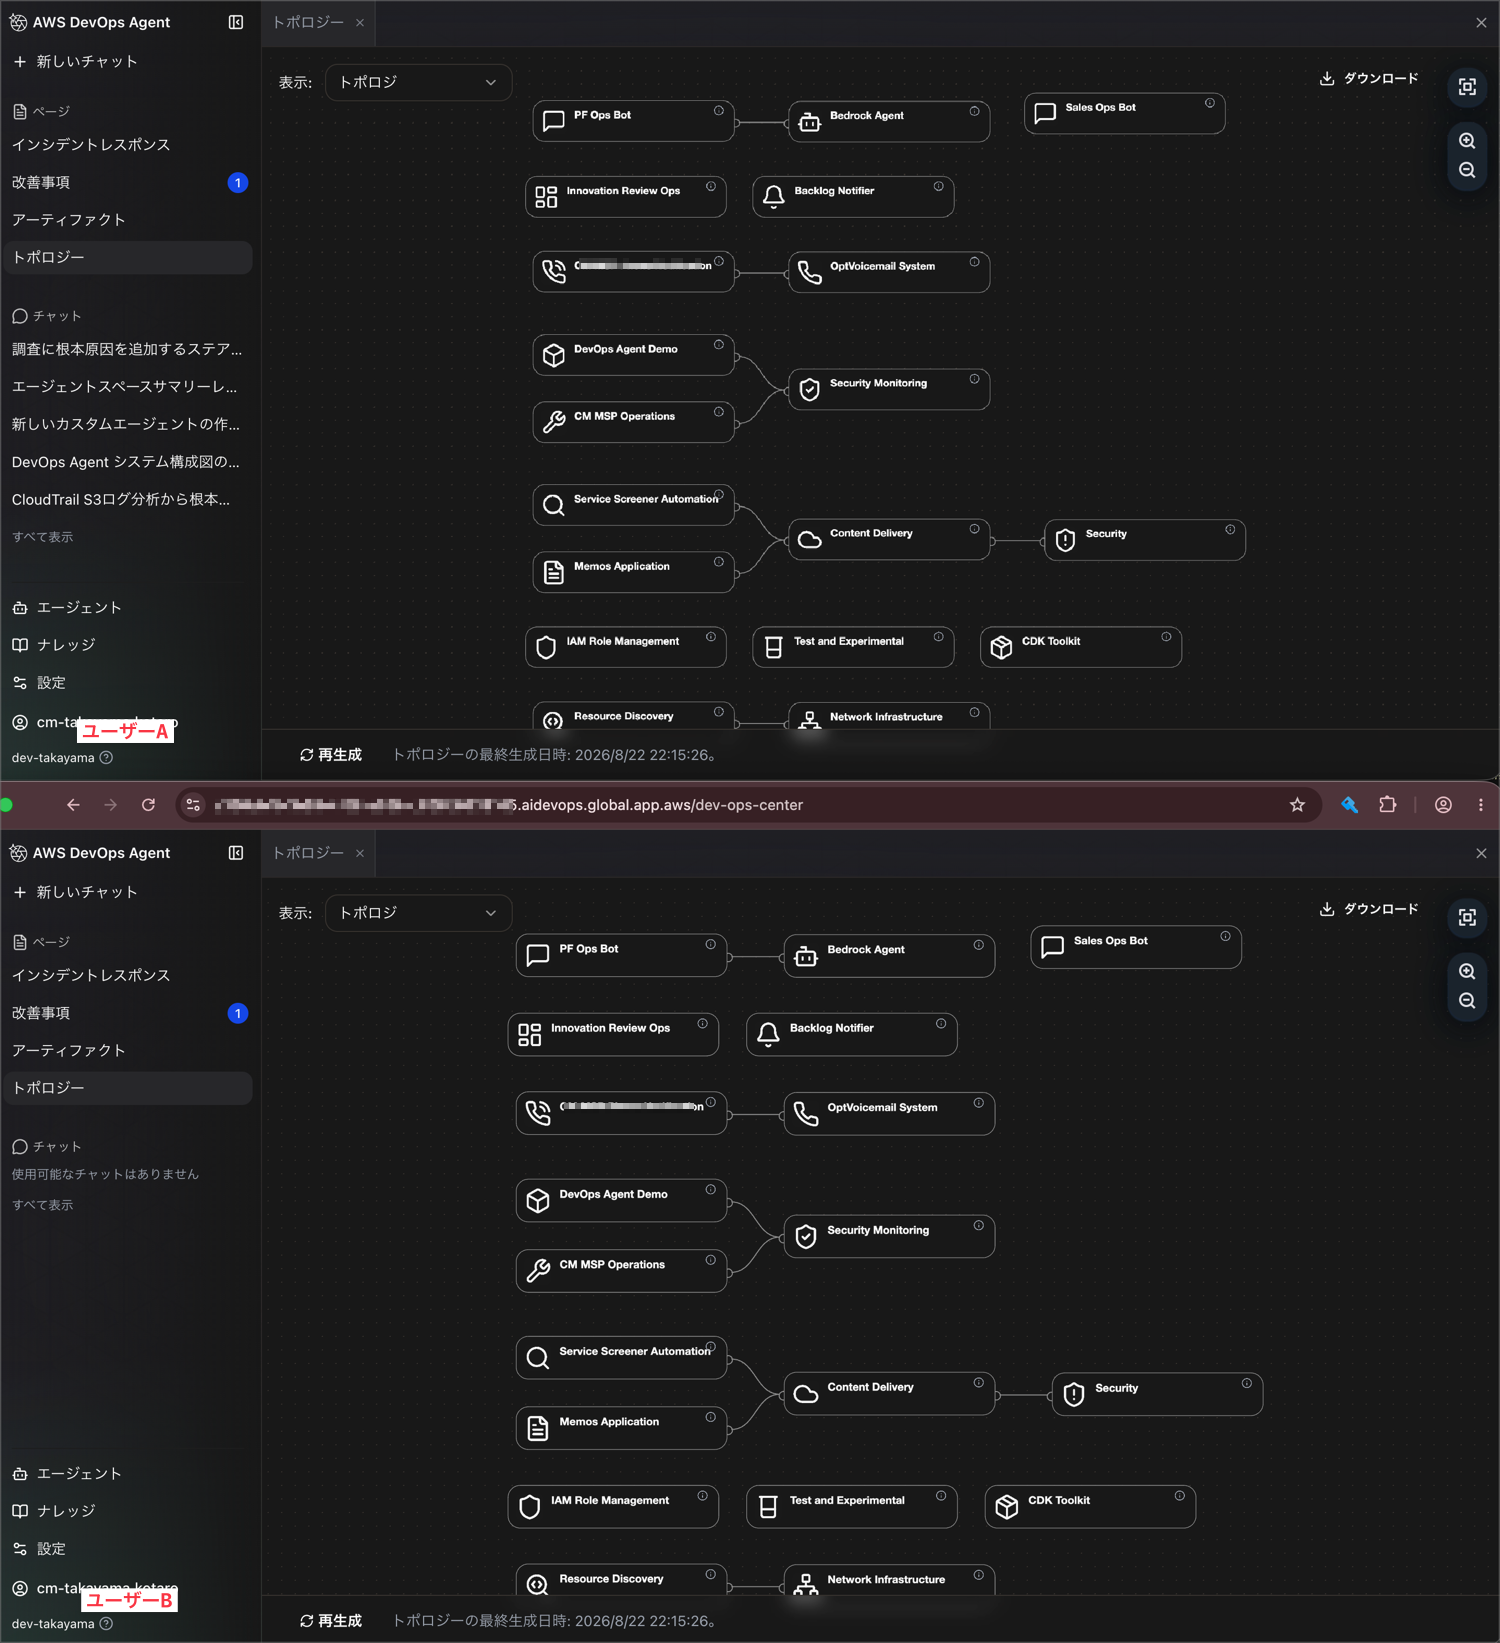Zoom in on the lower topology view
Viewport: 1500px width, 1643px height.
coord(1467,972)
